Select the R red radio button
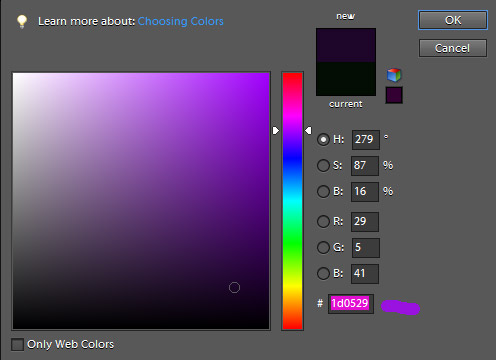496x360 pixels. 323,221
